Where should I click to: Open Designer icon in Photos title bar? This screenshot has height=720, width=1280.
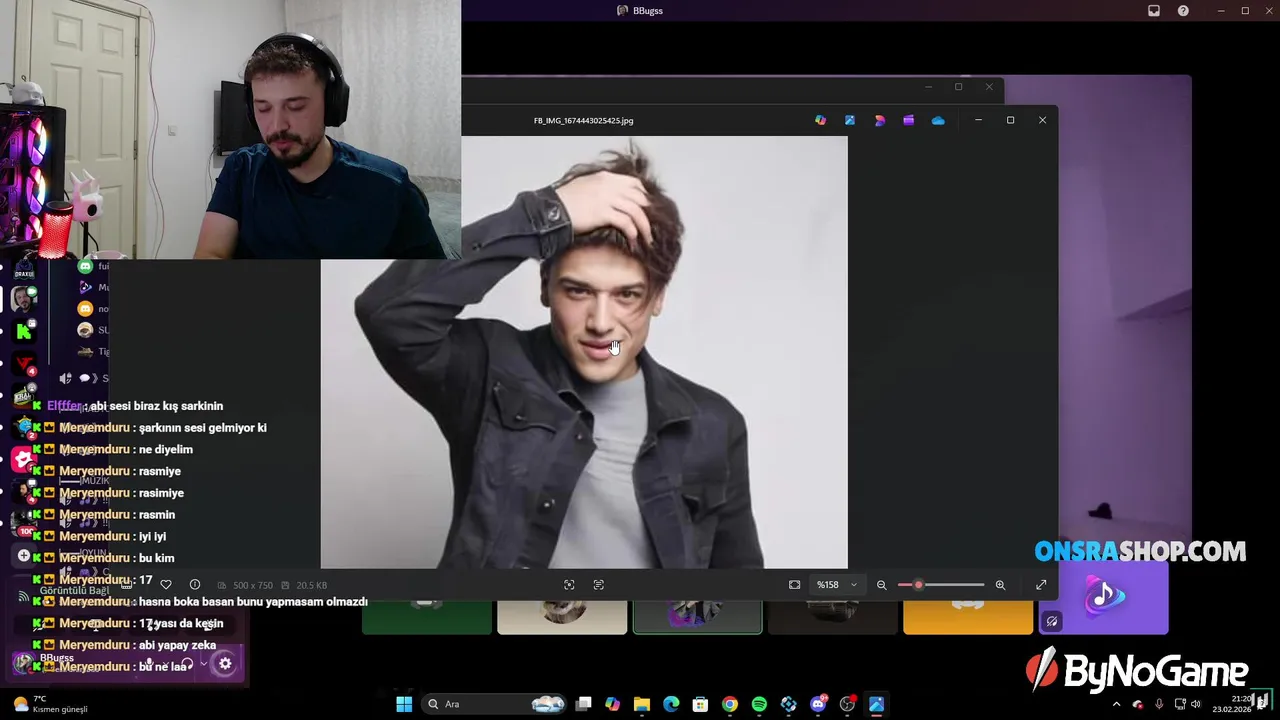pyautogui.click(x=879, y=120)
